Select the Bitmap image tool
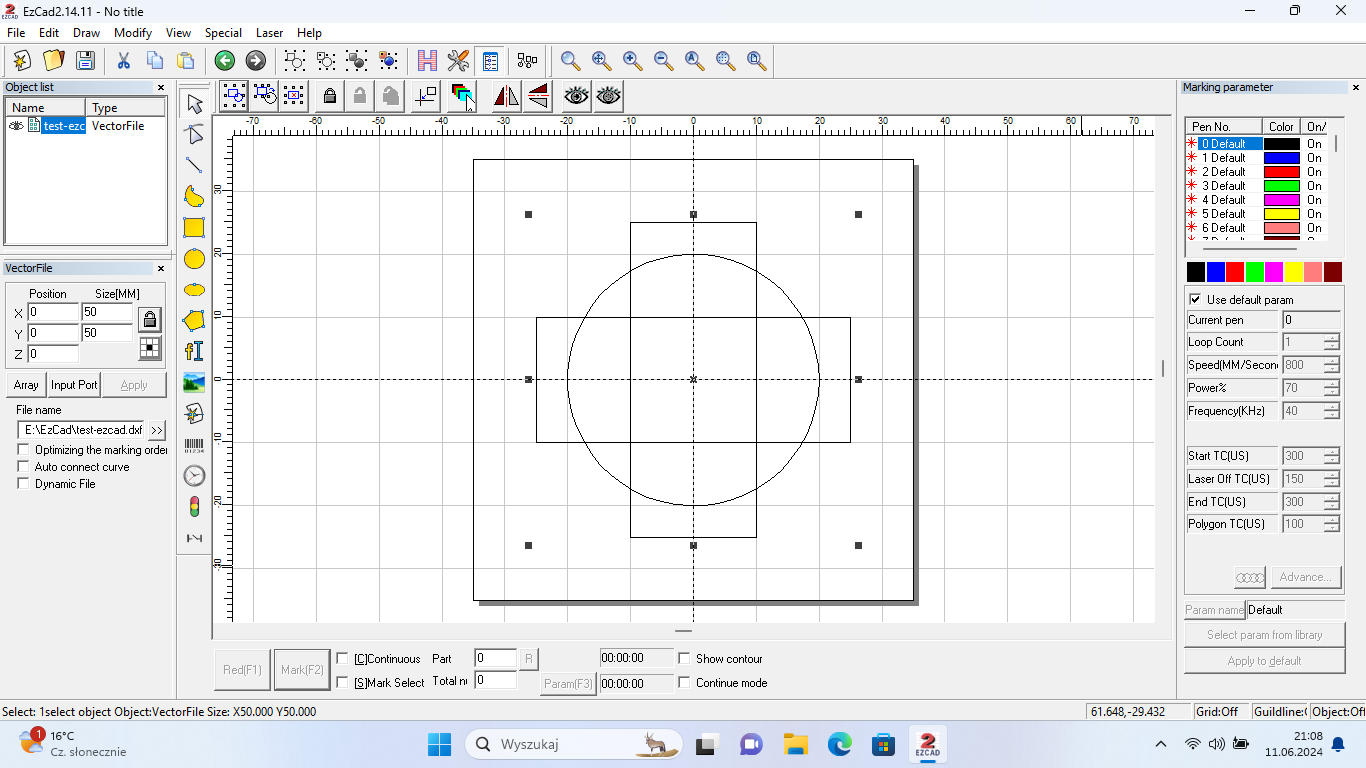The width and height of the screenshot is (1366, 768). 195,383
